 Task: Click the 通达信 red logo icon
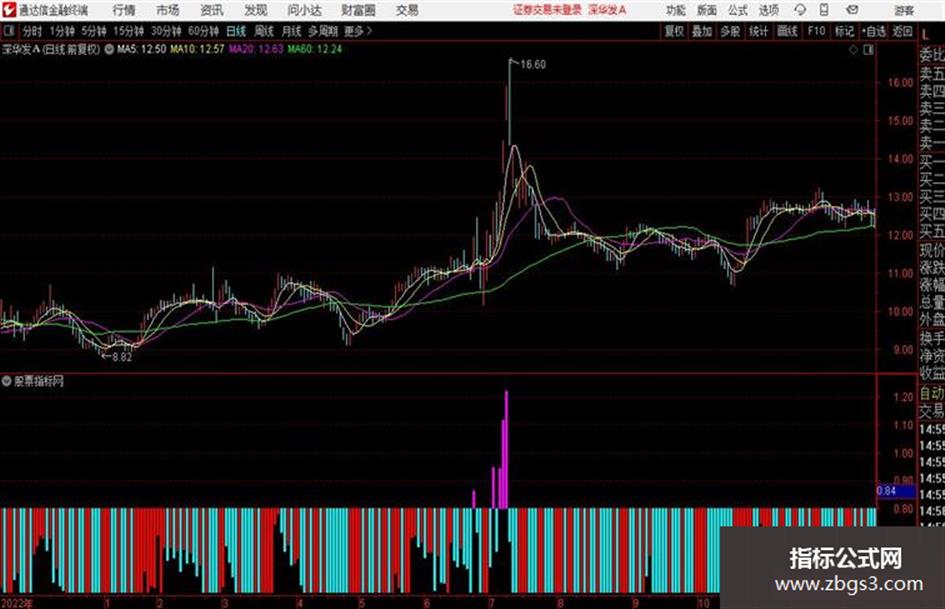(9, 10)
